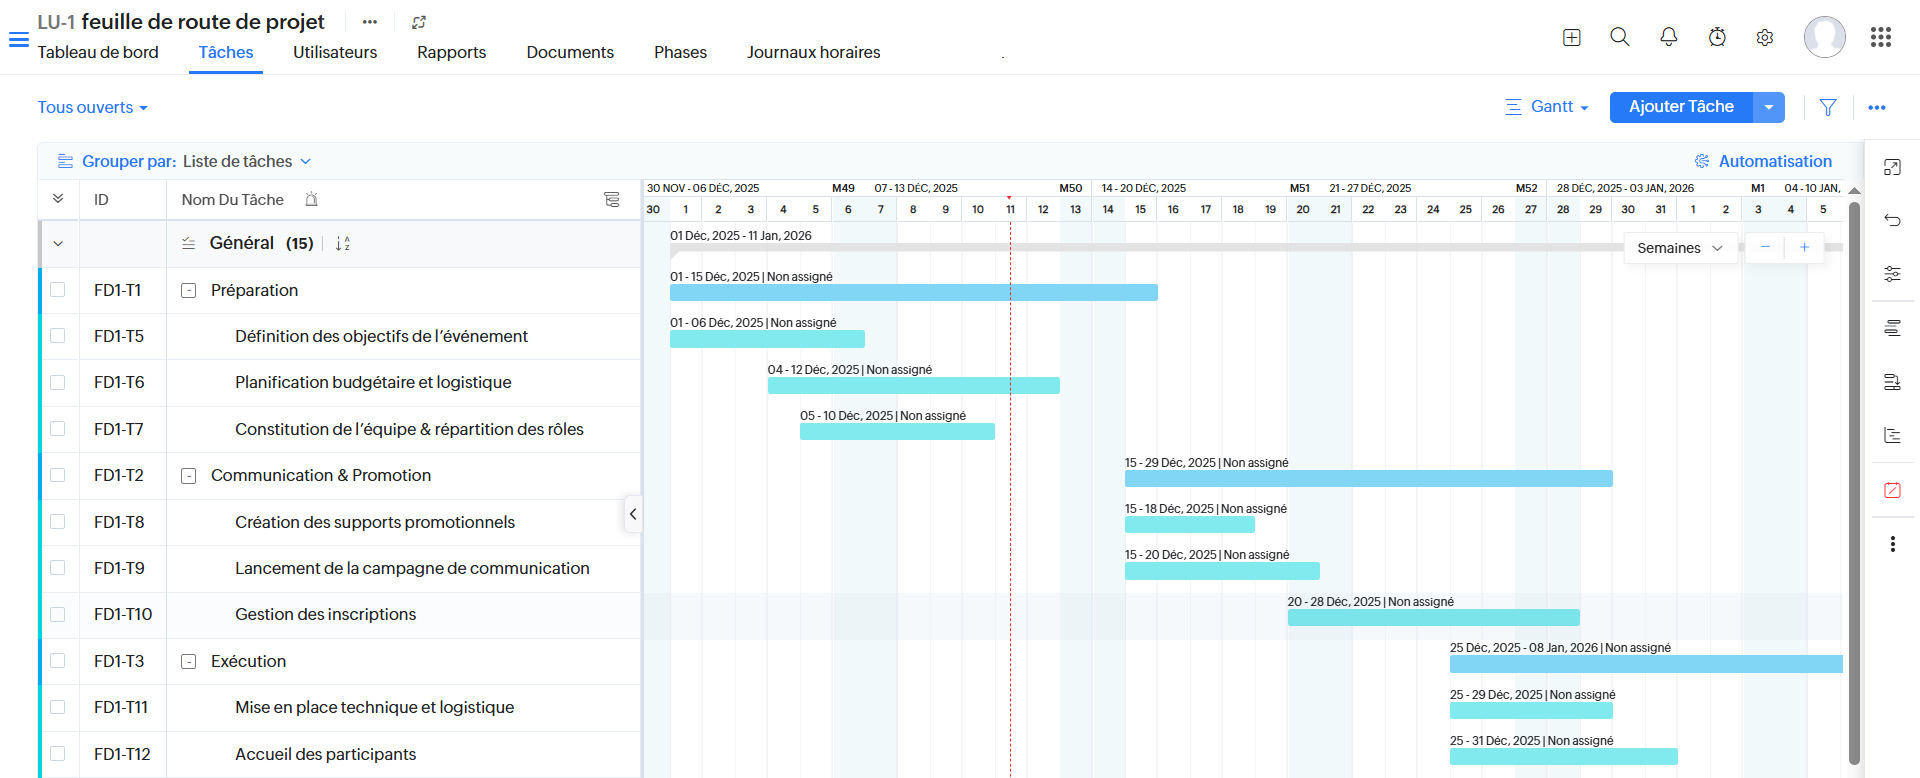This screenshot has width=1920, height=778.
Task: Click the undo arrow in right sidebar
Action: point(1892,220)
